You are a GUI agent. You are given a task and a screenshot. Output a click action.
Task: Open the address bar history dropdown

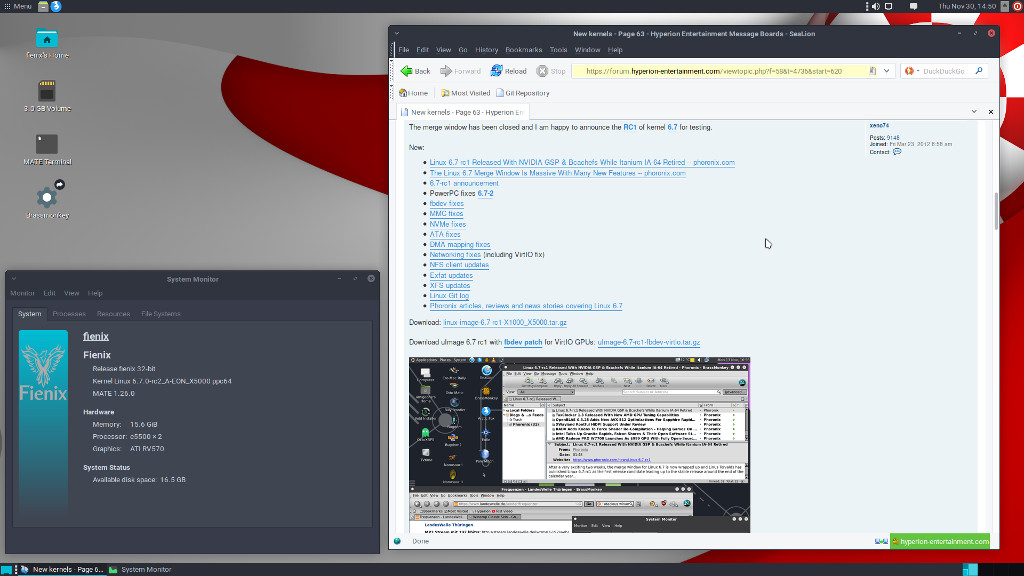click(x=886, y=71)
